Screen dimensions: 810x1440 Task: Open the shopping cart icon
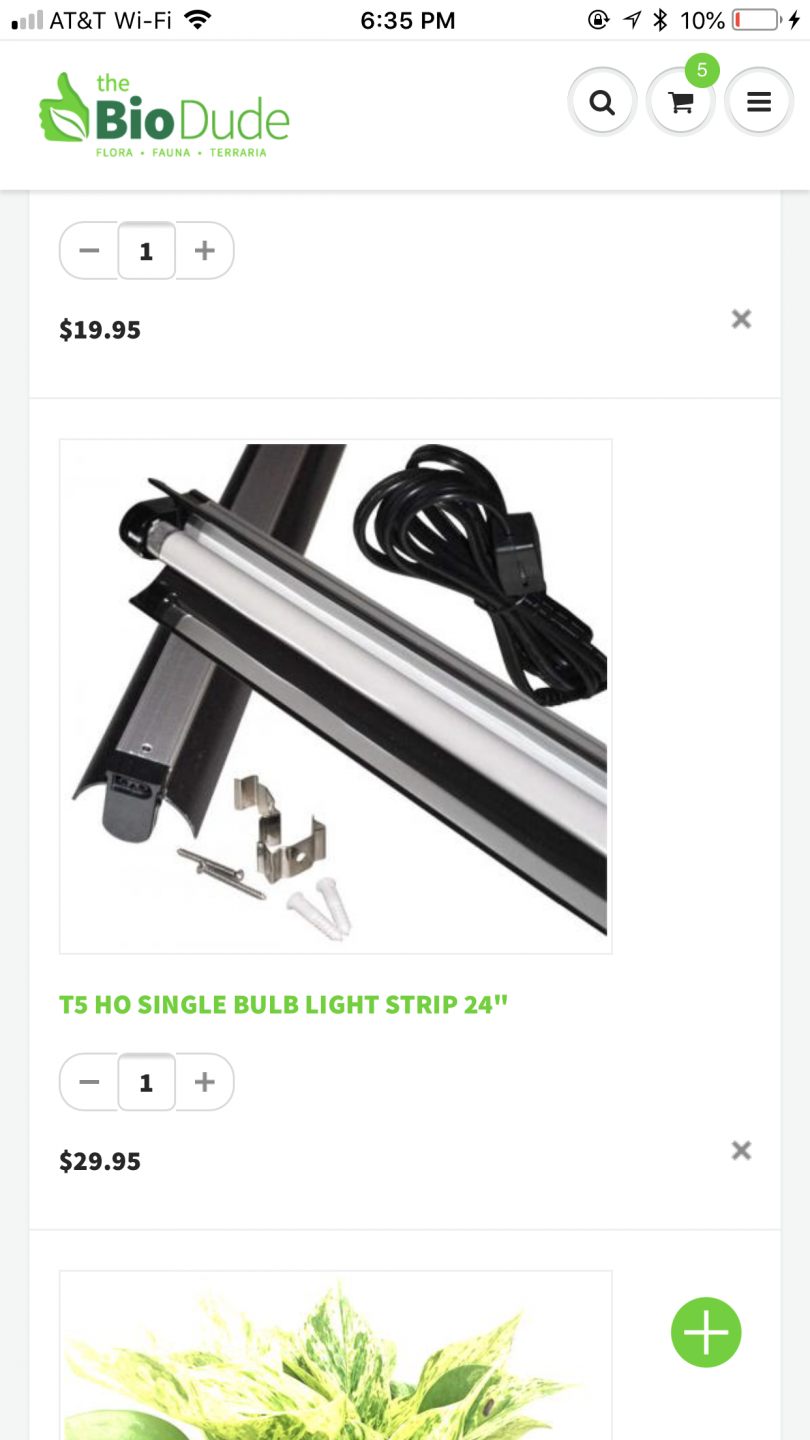pyautogui.click(x=681, y=102)
